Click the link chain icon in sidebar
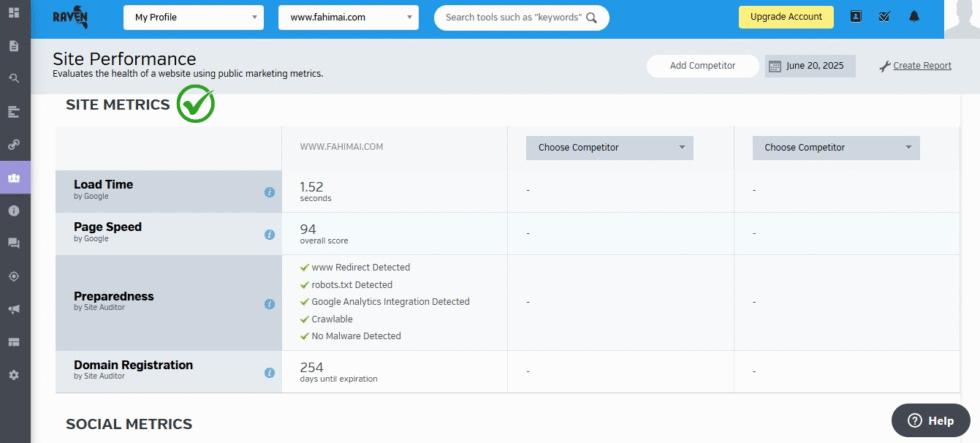This screenshot has height=443, width=980. click(14, 145)
